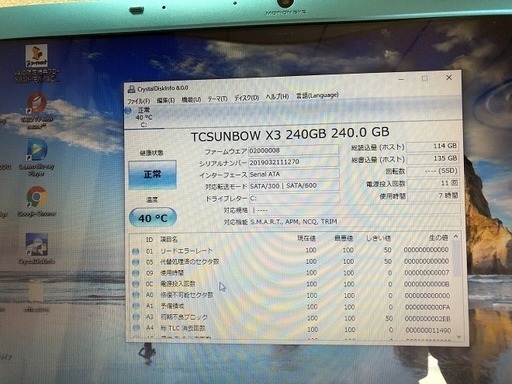This screenshot has width=512, height=384.
Task: Click the status circle icon of row 05
Action: (x=135, y=262)
